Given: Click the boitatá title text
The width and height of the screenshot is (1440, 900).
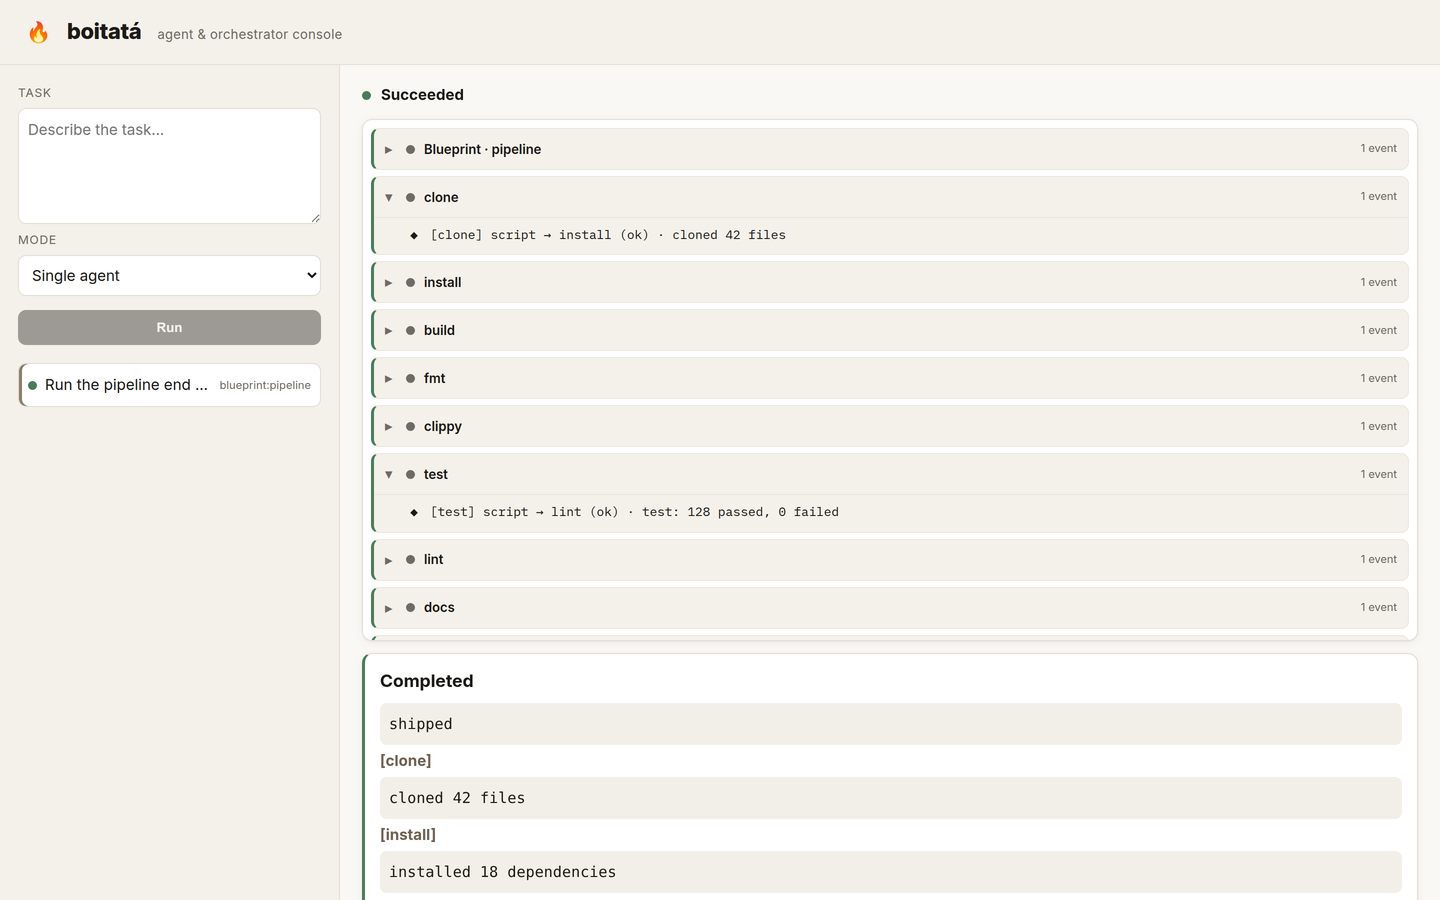Looking at the screenshot, I should click(104, 32).
